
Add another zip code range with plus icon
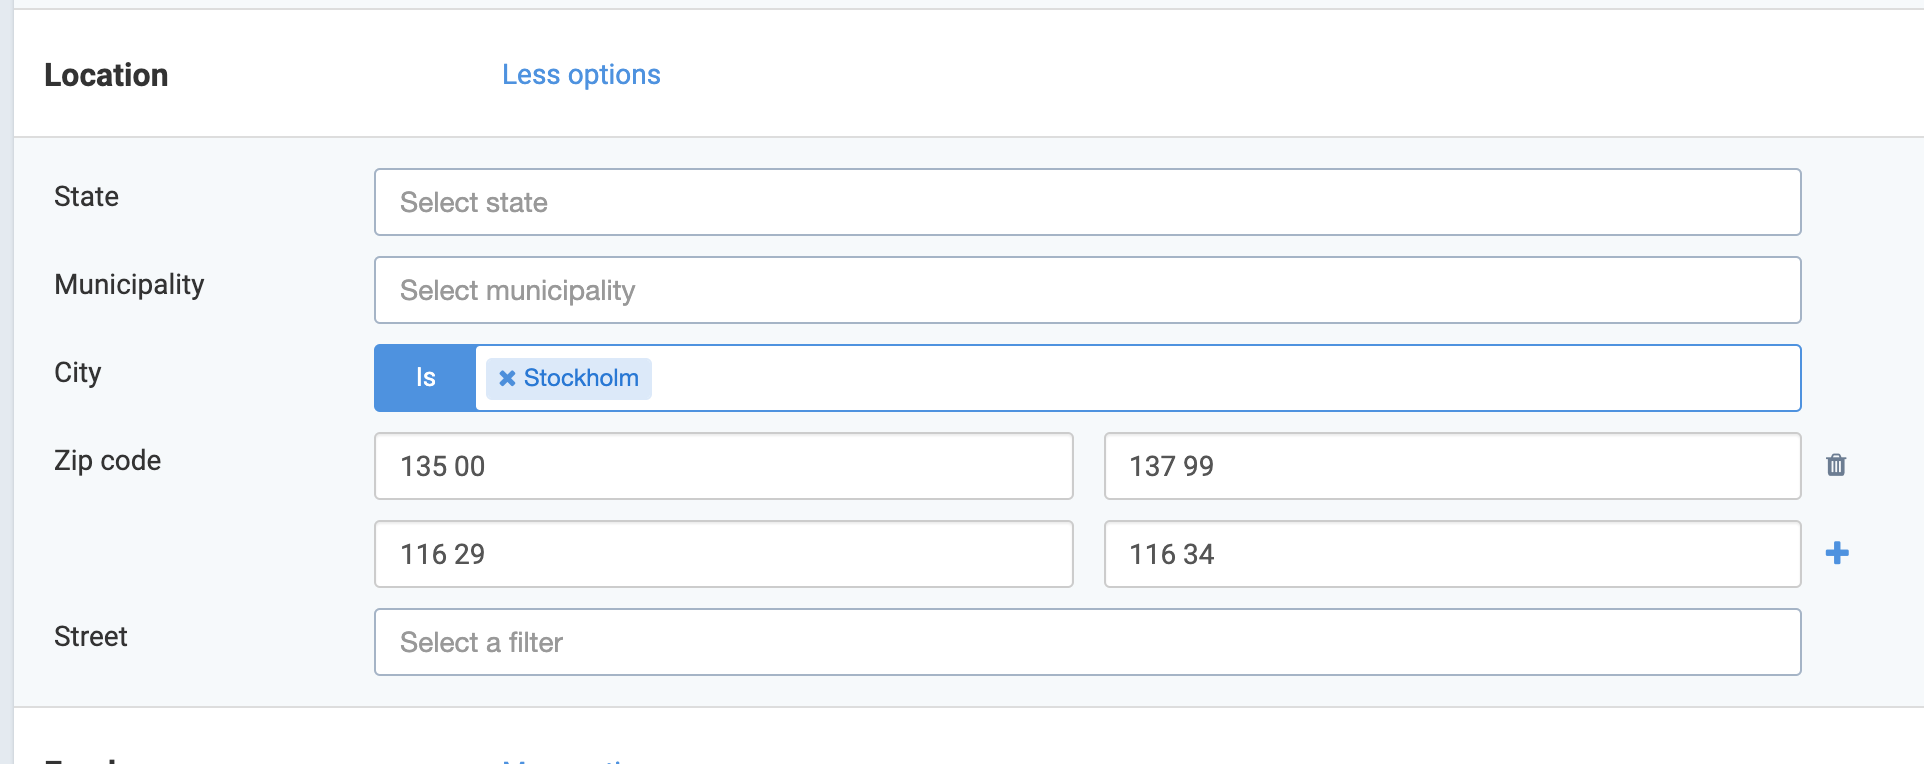pos(1837,553)
